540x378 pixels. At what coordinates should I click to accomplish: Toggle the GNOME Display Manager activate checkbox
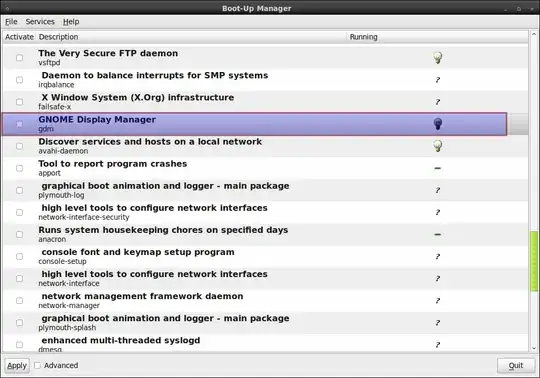[x=19, y=124]
